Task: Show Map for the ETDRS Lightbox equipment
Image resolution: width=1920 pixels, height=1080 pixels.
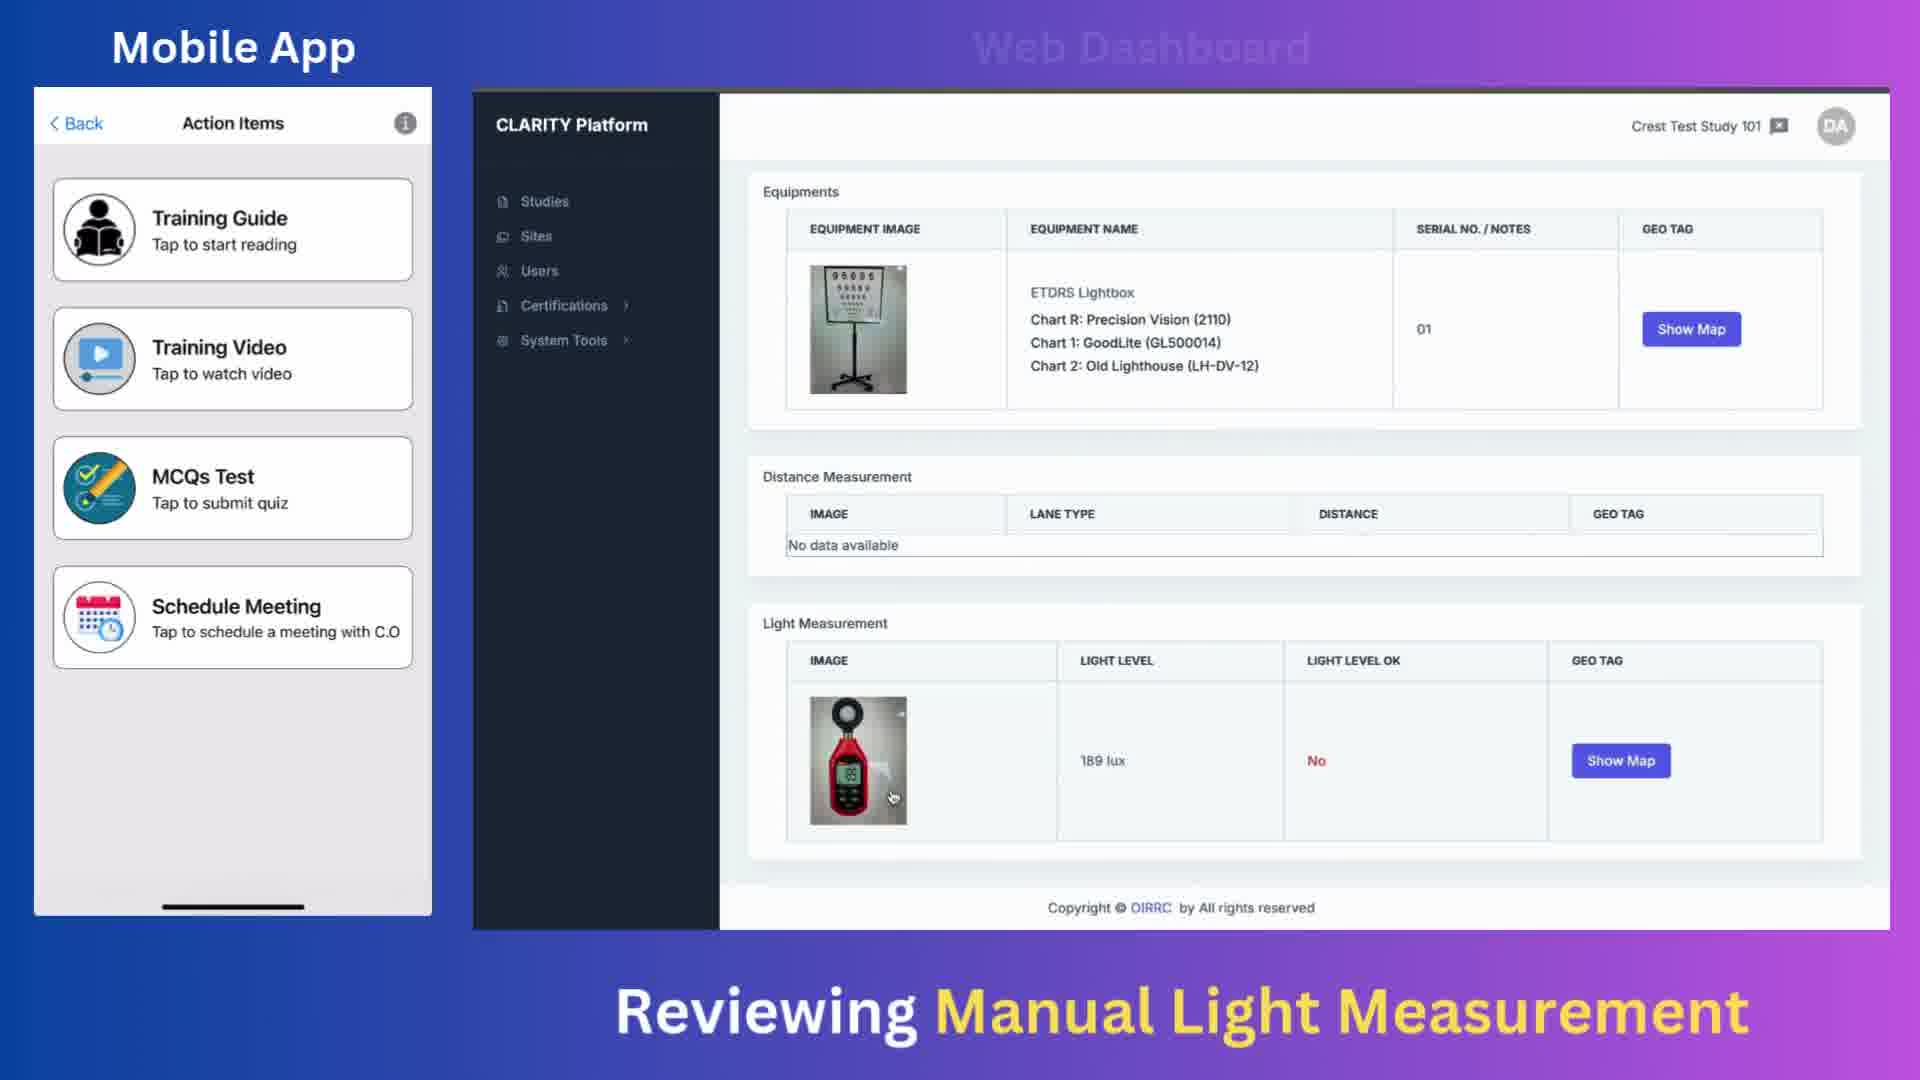Action: [x=1691, y=329]
